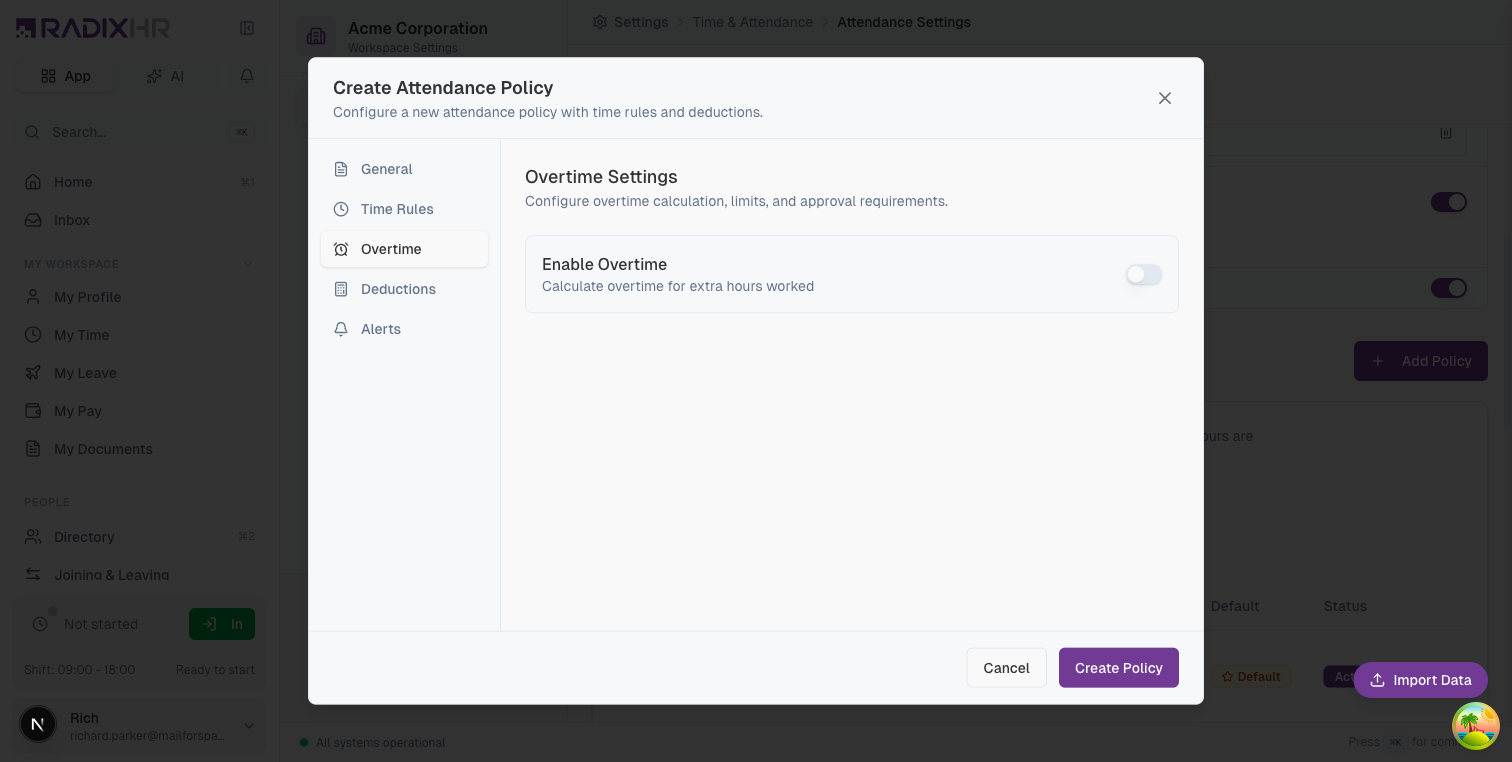The width and height of the screenshot is (1512, 762).
Task: Open Home in the sidebar
Action: [140, 182]
